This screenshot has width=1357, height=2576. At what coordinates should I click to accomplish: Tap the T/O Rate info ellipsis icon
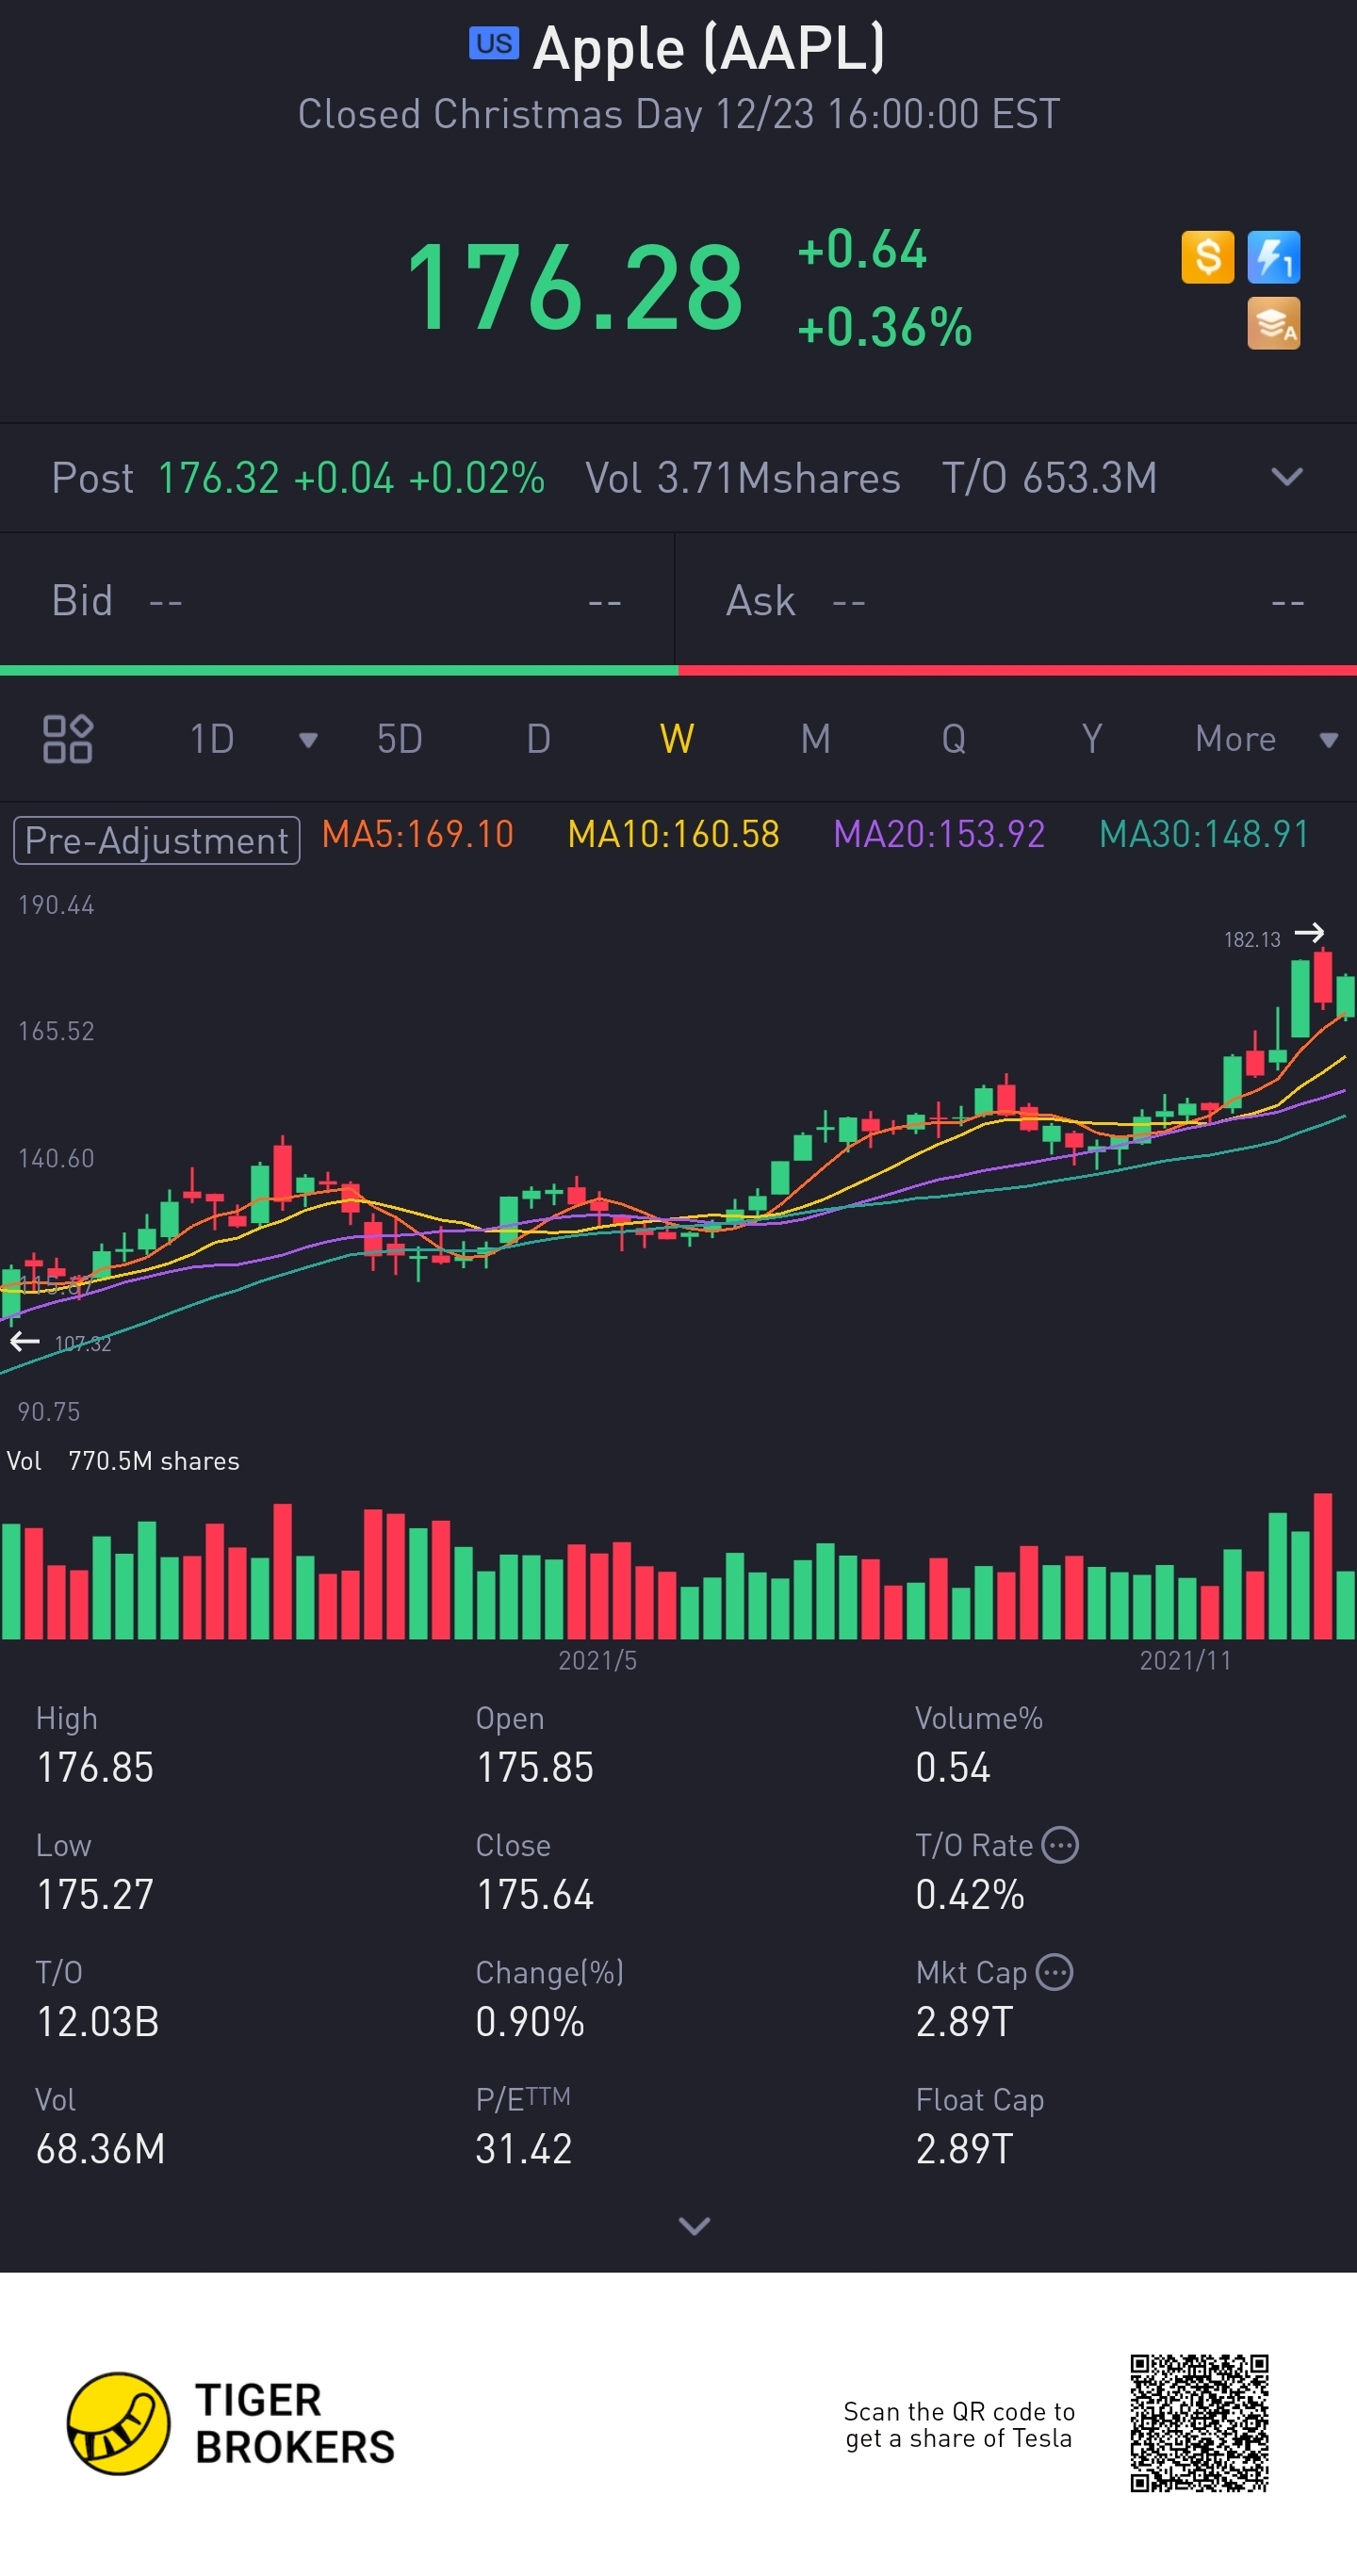[1060, 1845]
